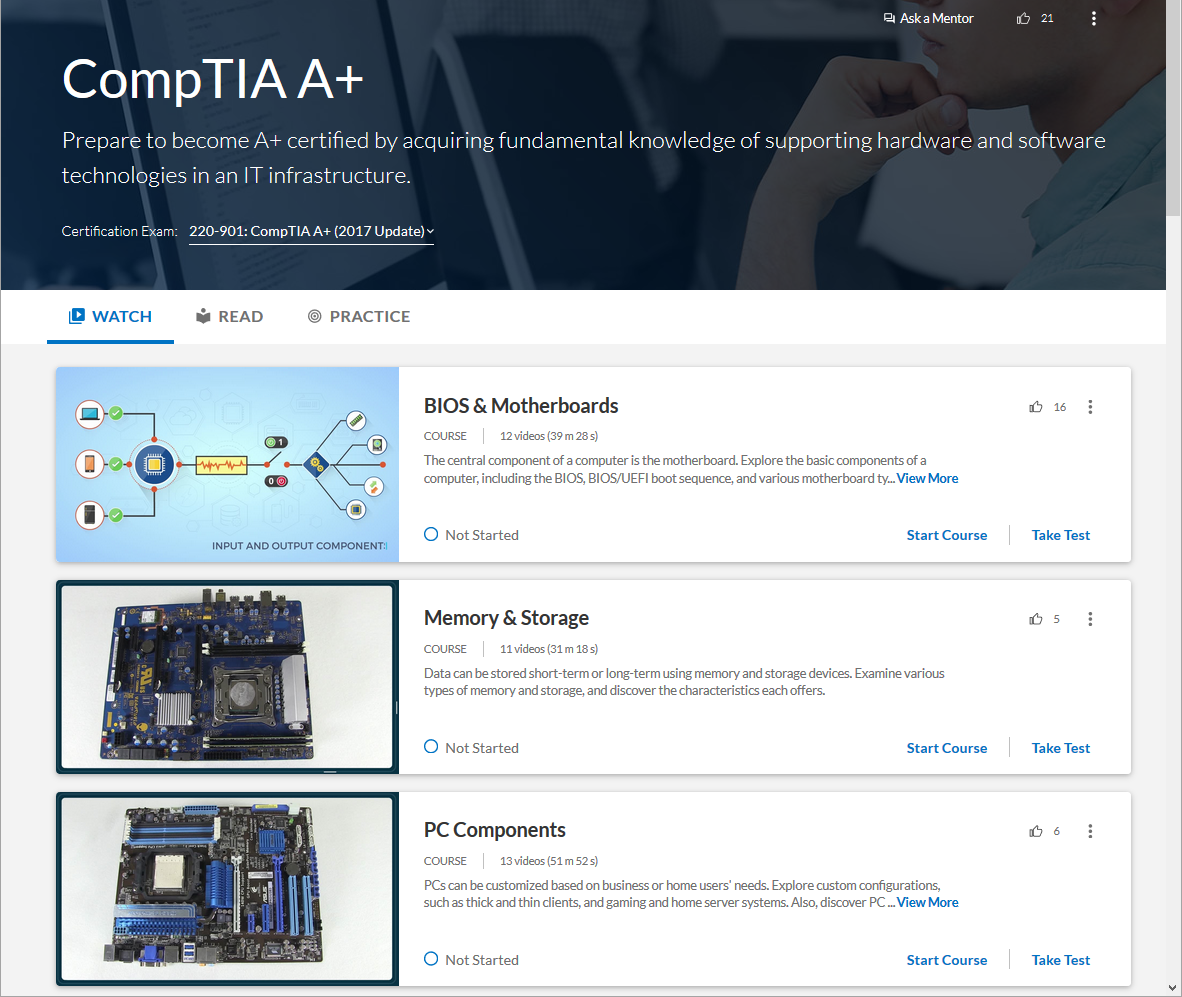Click the PC Components motherboard thumbnail
This screenshot has width=1182, height=997.
[228, 889]
